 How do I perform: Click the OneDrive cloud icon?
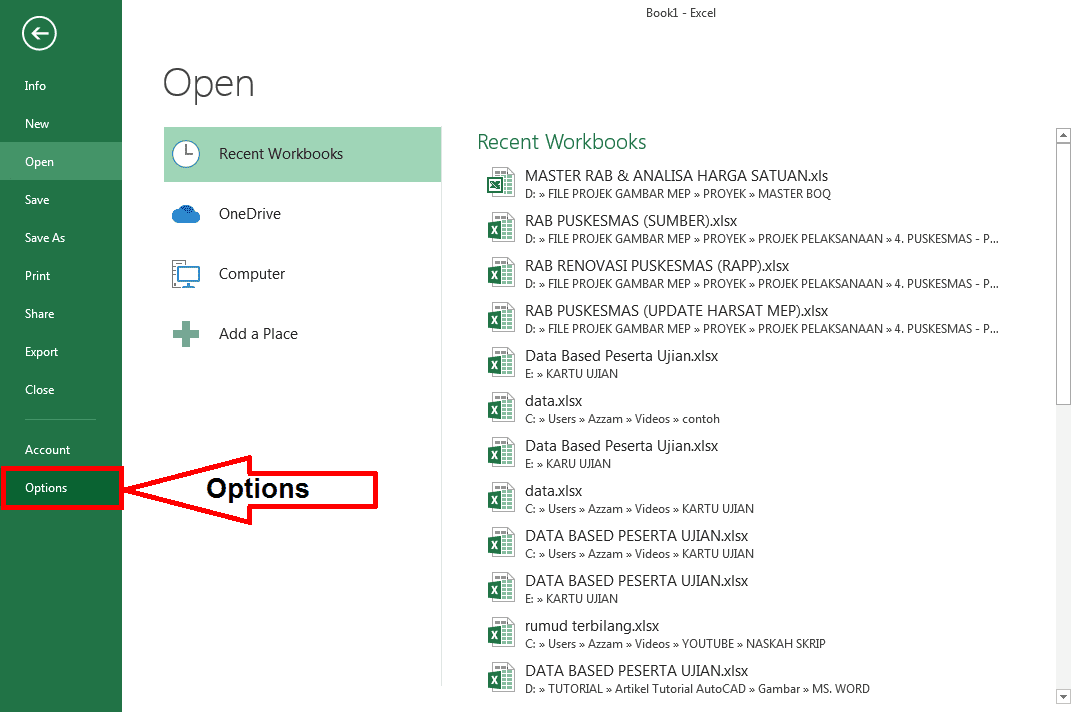tap(186, 213)
